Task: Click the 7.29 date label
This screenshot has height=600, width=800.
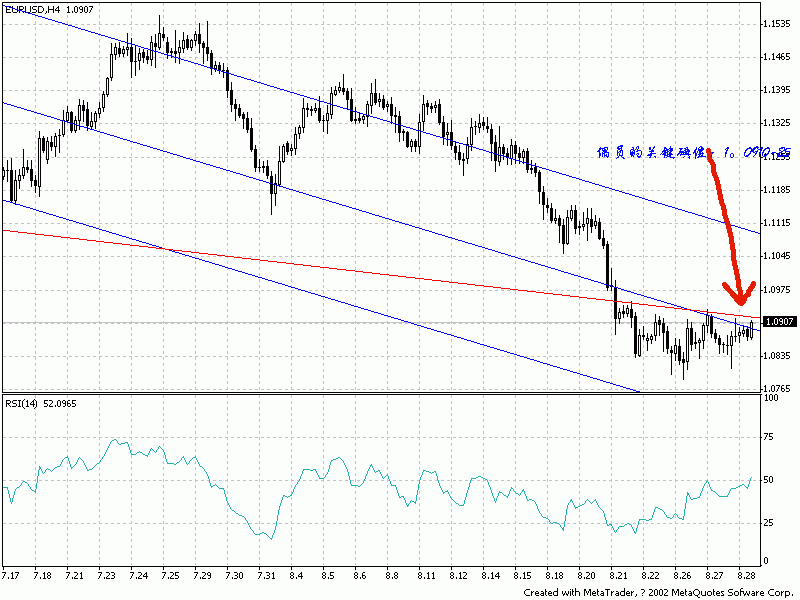Action: tap(203, 576)
